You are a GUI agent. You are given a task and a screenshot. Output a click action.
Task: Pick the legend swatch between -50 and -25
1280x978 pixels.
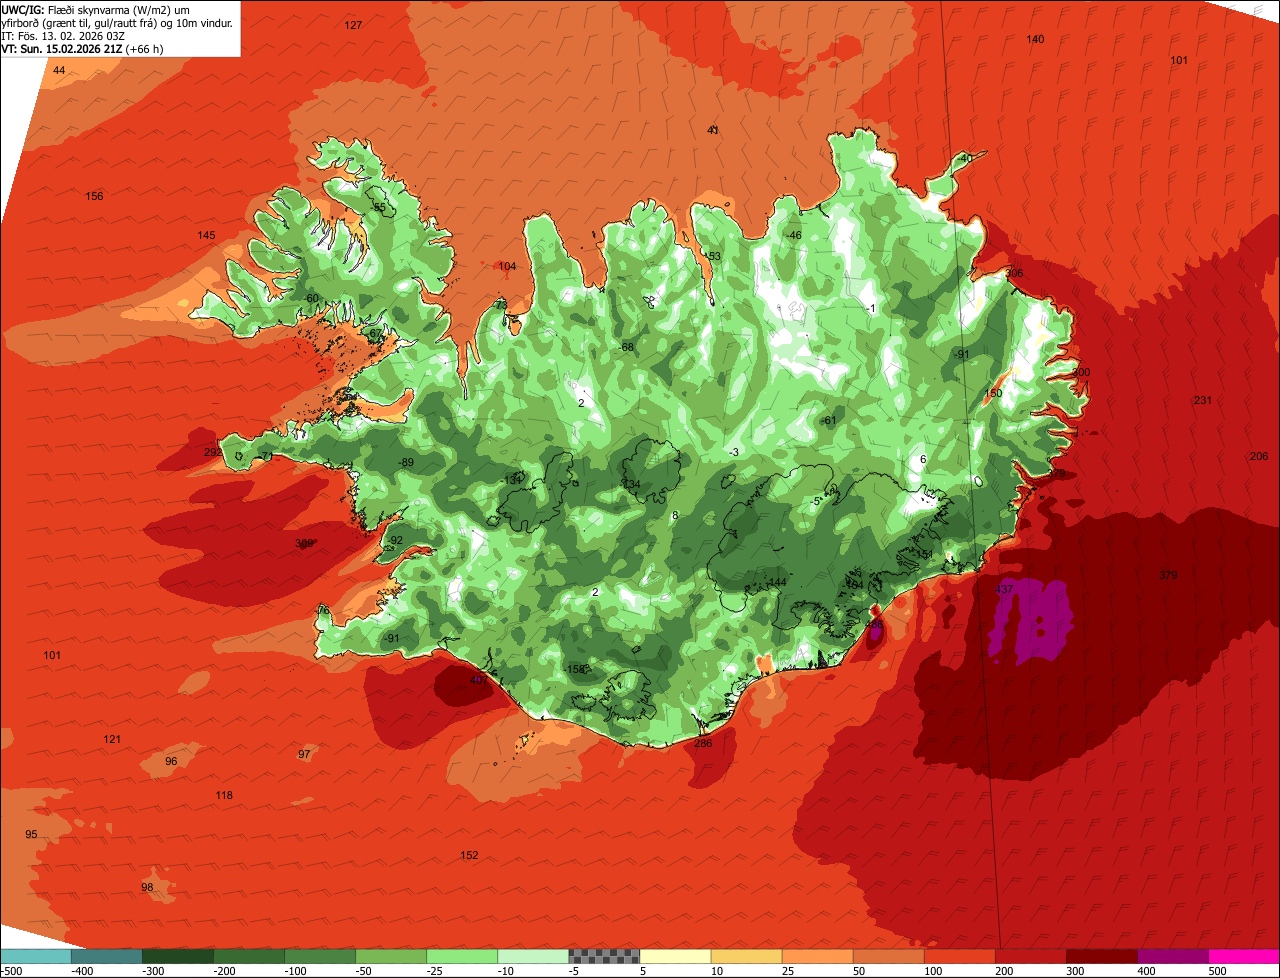pyautogui.click(x=391, y=956)
